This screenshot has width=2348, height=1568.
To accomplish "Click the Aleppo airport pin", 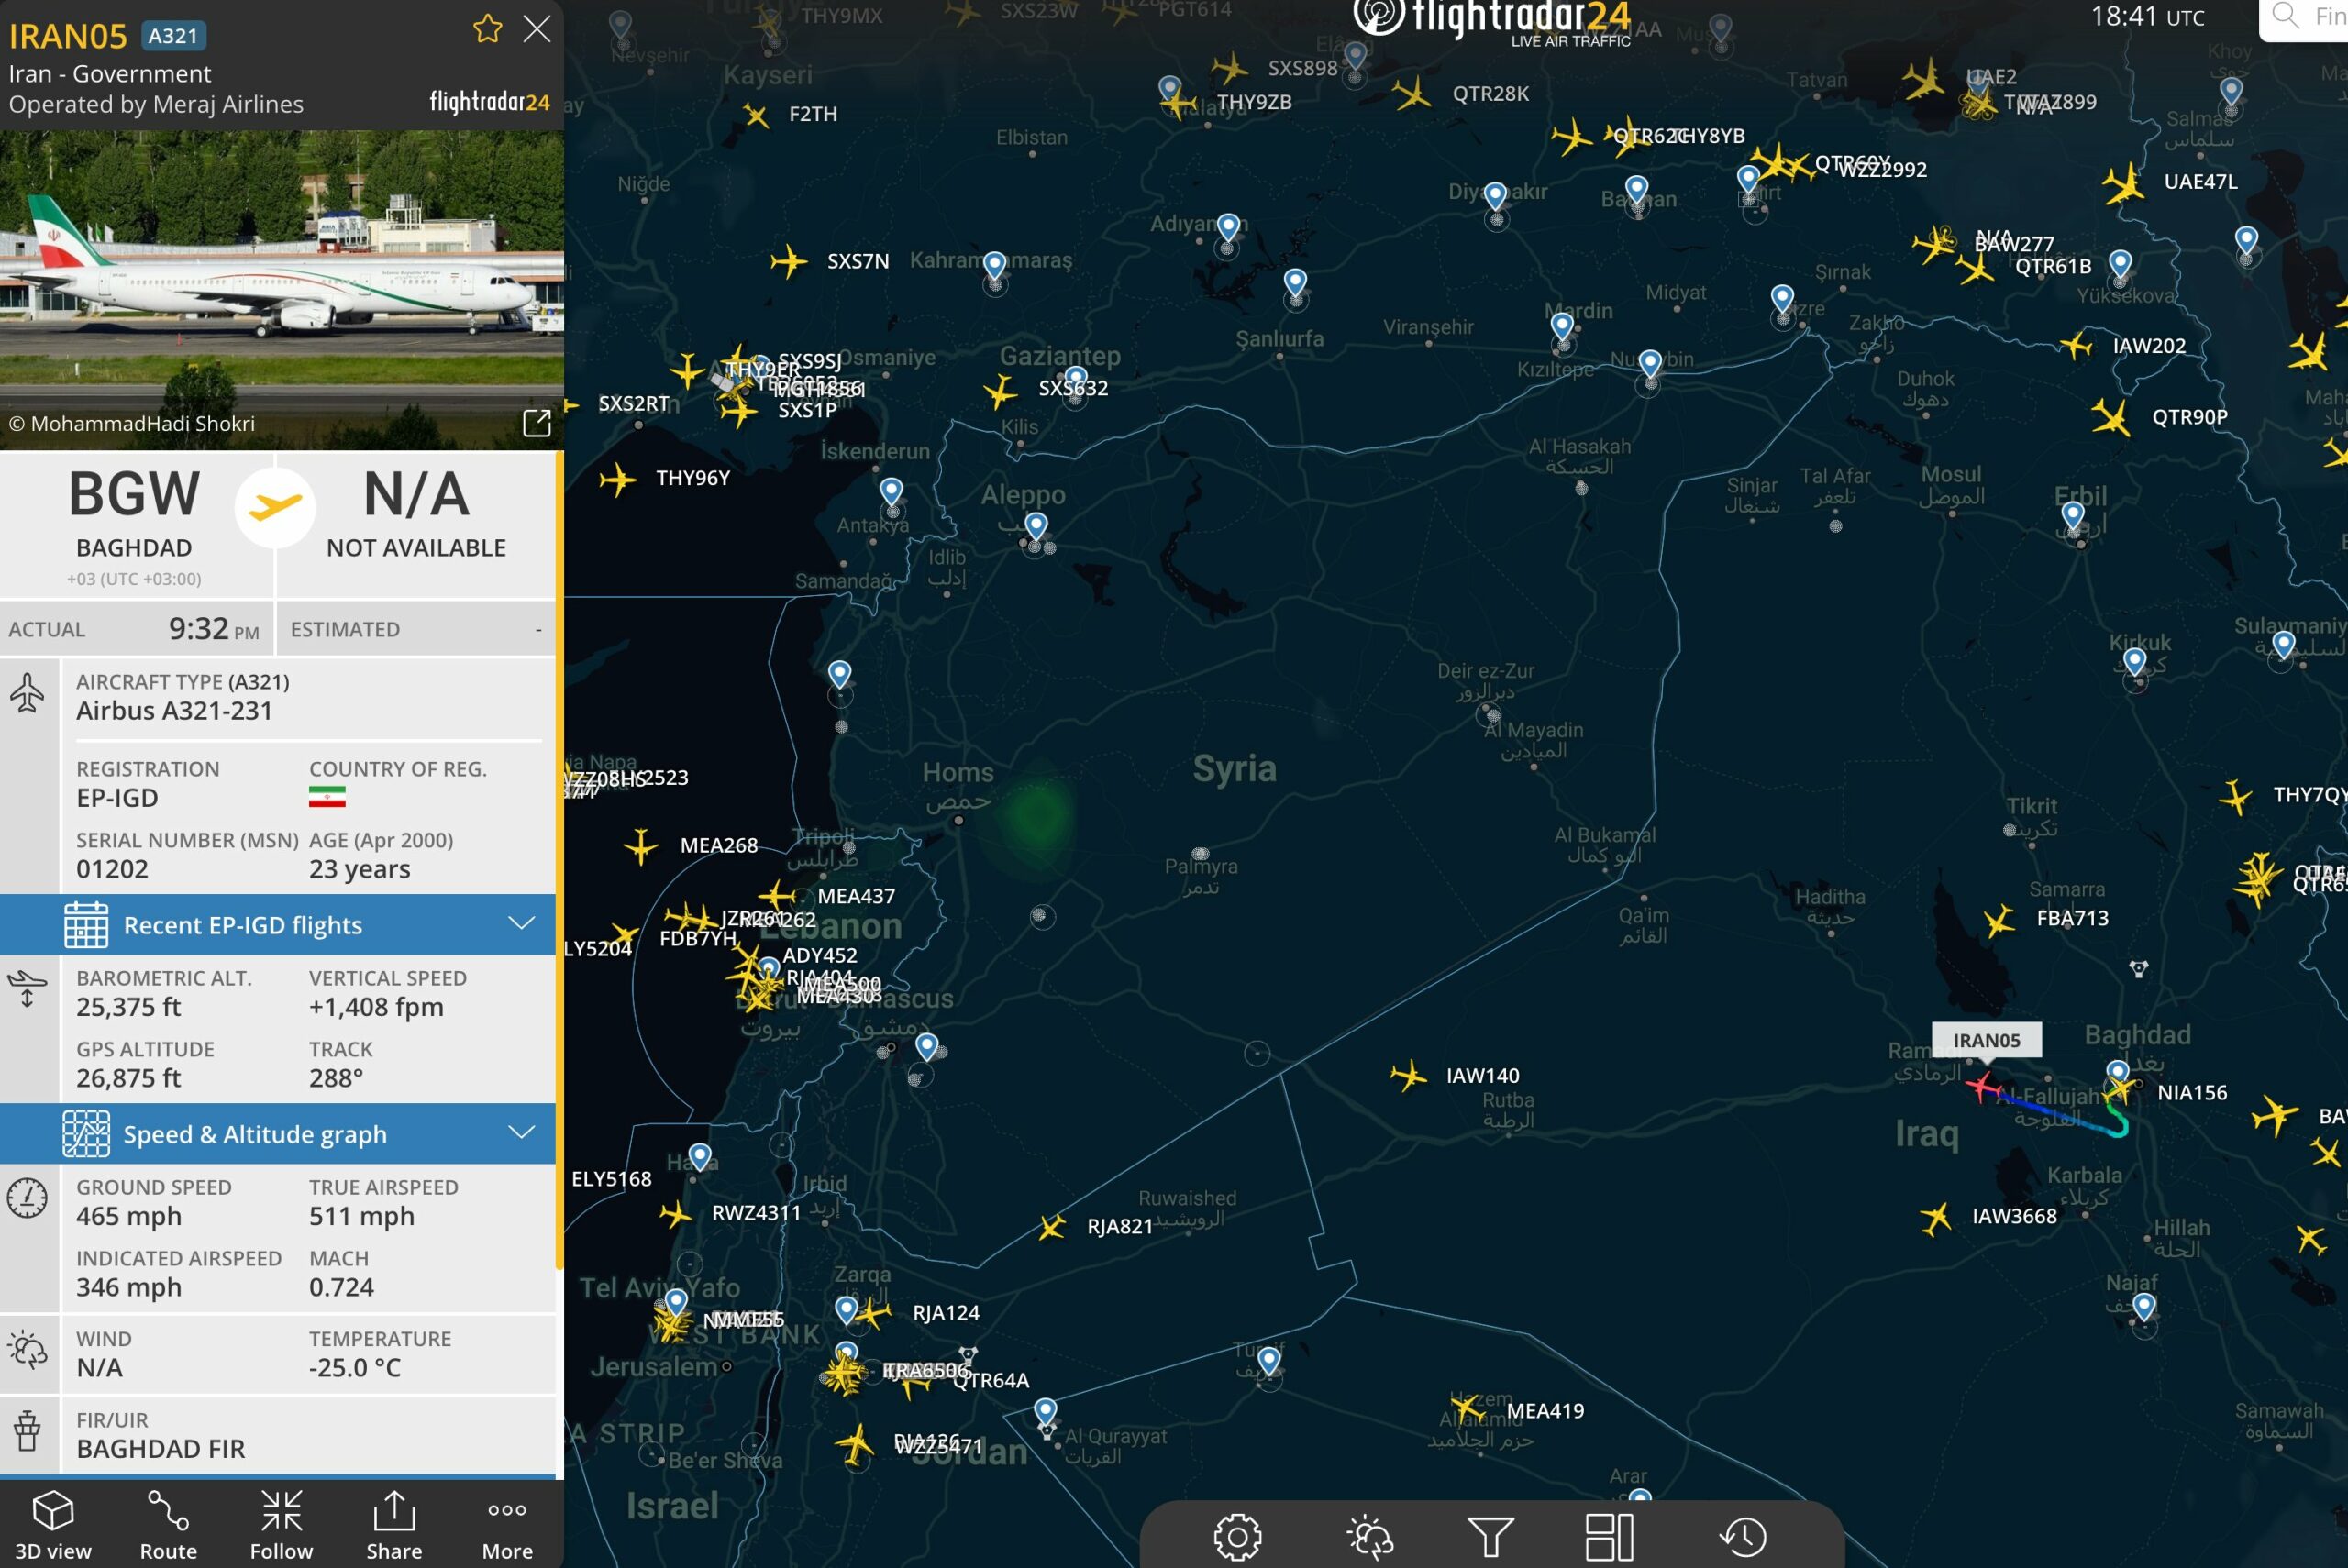I will click(1036, 526).
